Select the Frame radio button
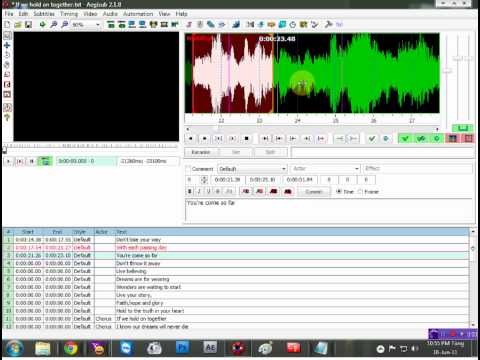 (360, 191)
